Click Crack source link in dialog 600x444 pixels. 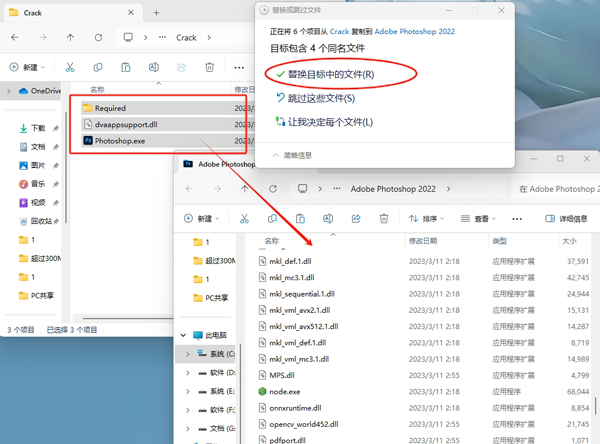tap(339, 31)
